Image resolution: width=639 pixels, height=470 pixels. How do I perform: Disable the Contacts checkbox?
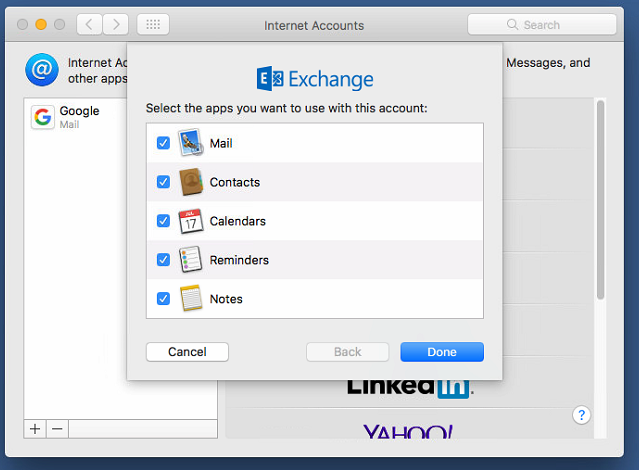click(x=163, y=182)
